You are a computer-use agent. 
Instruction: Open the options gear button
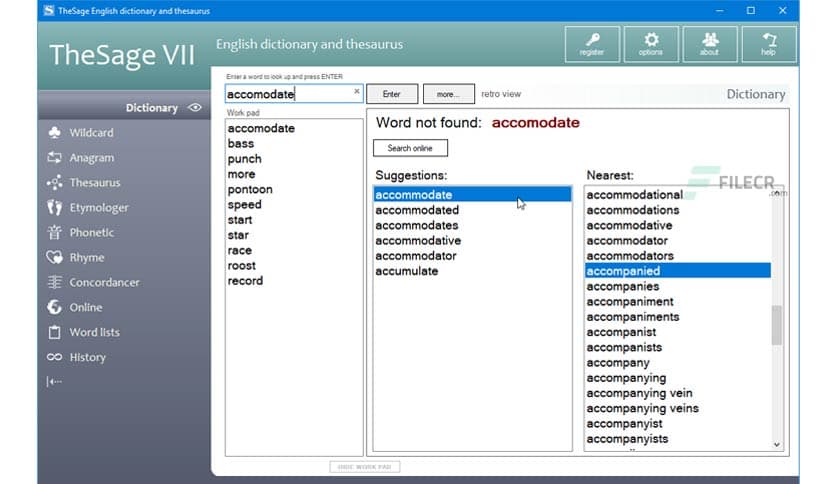(651, 44)
